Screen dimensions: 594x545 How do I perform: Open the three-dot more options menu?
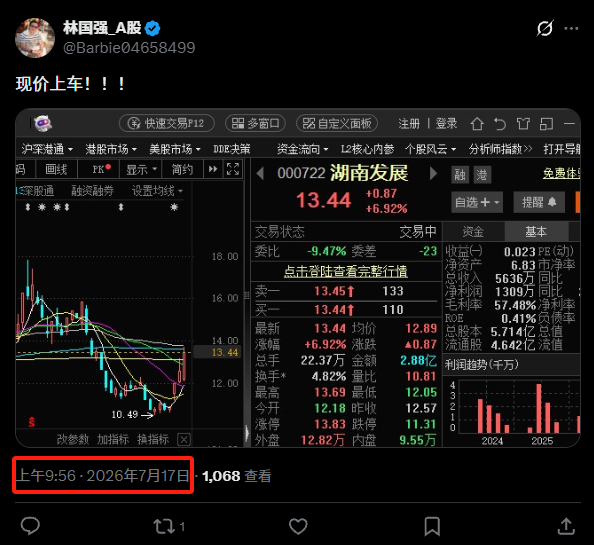[571, 28]
